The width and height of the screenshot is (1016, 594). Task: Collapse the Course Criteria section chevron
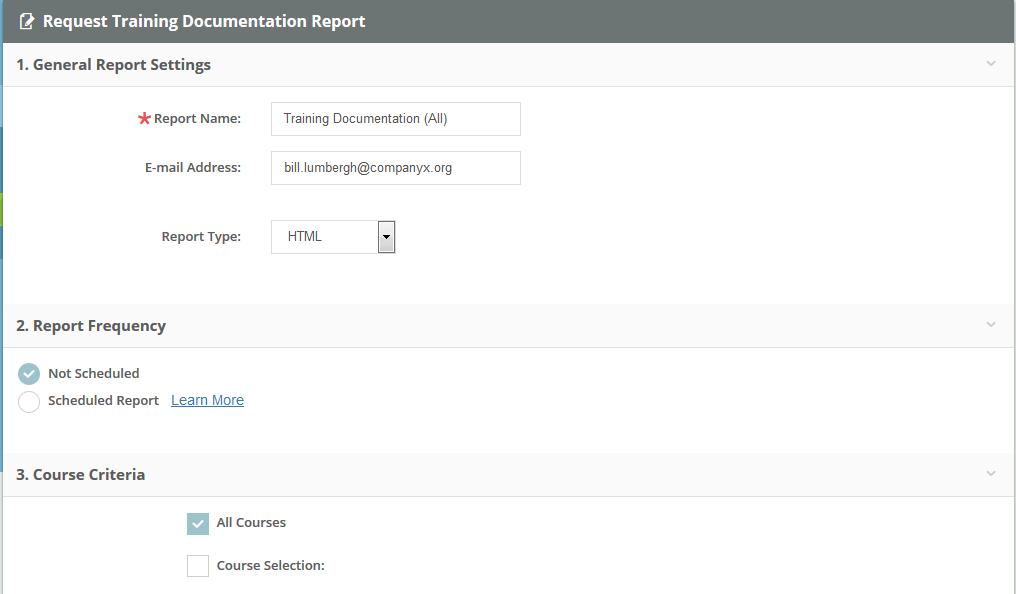click(991, 474)
